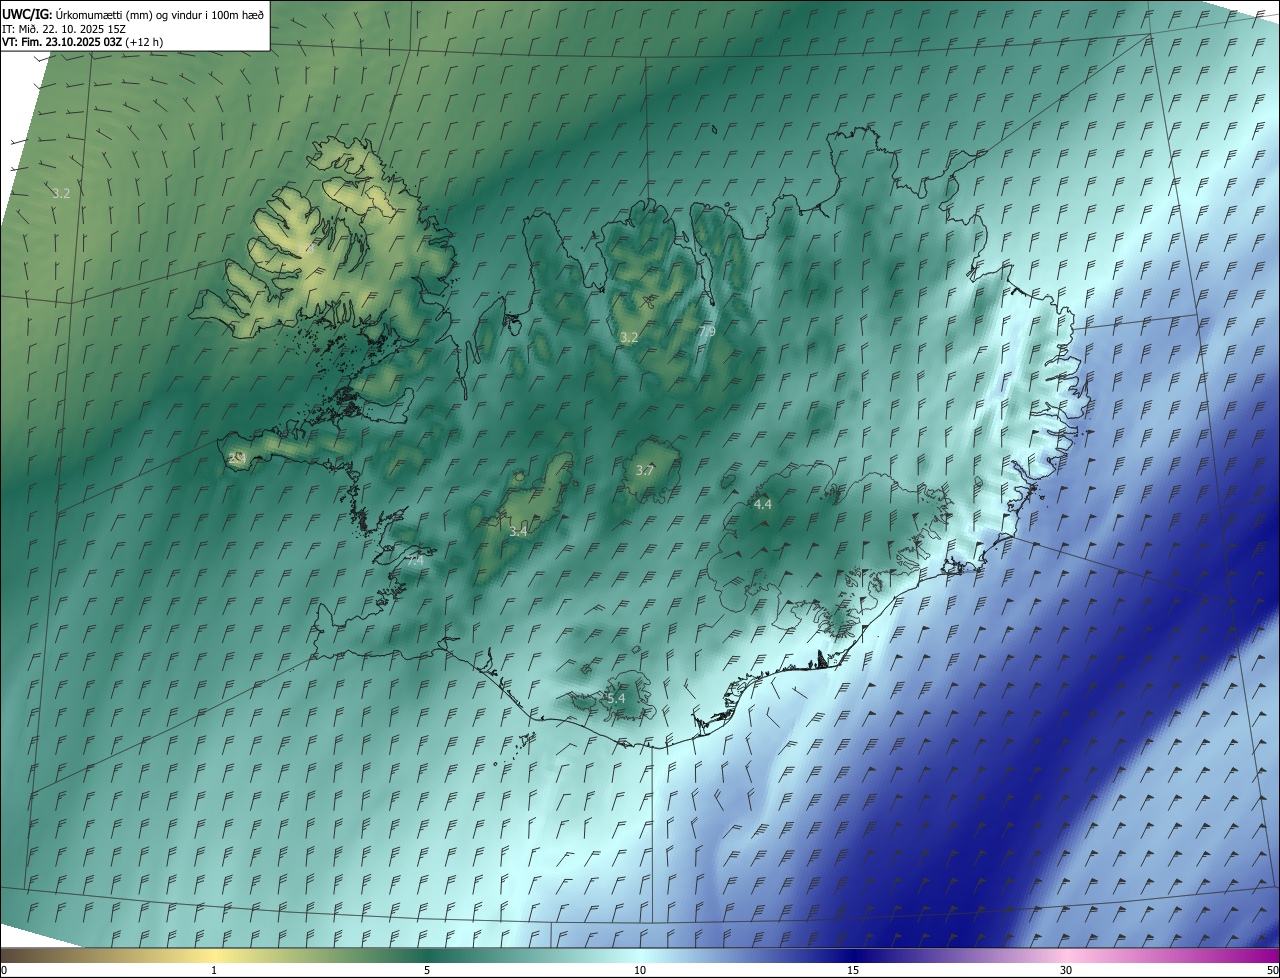
Task: Click the 4.4 value on Vatnajökull glacier
Action: [762, 505]
